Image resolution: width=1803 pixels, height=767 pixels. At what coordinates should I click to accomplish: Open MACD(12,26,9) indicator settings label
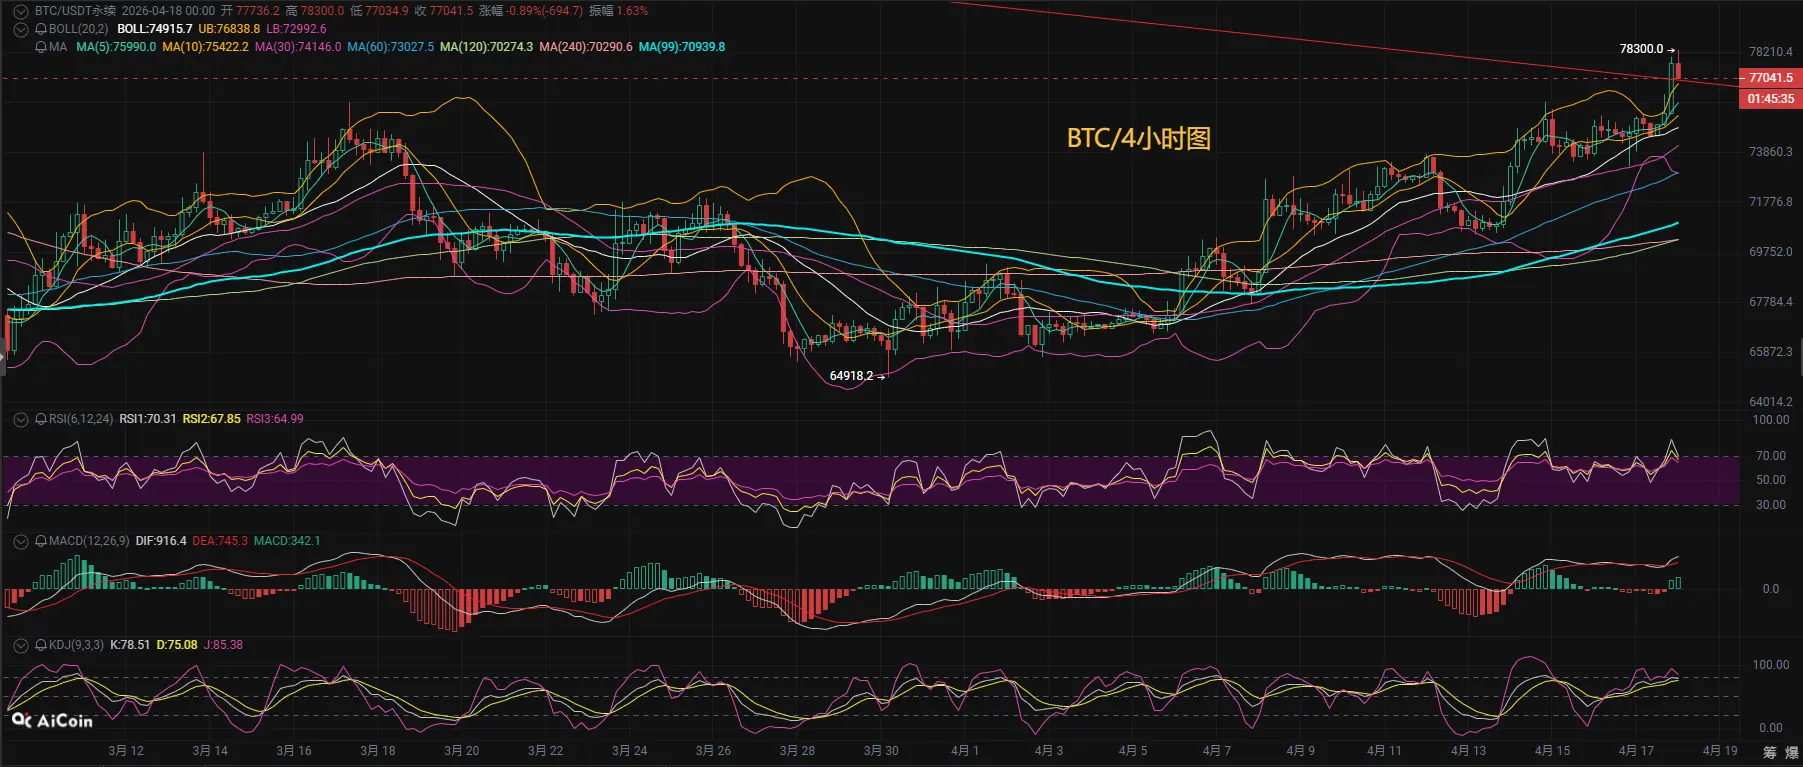click(x=89, y=541)
